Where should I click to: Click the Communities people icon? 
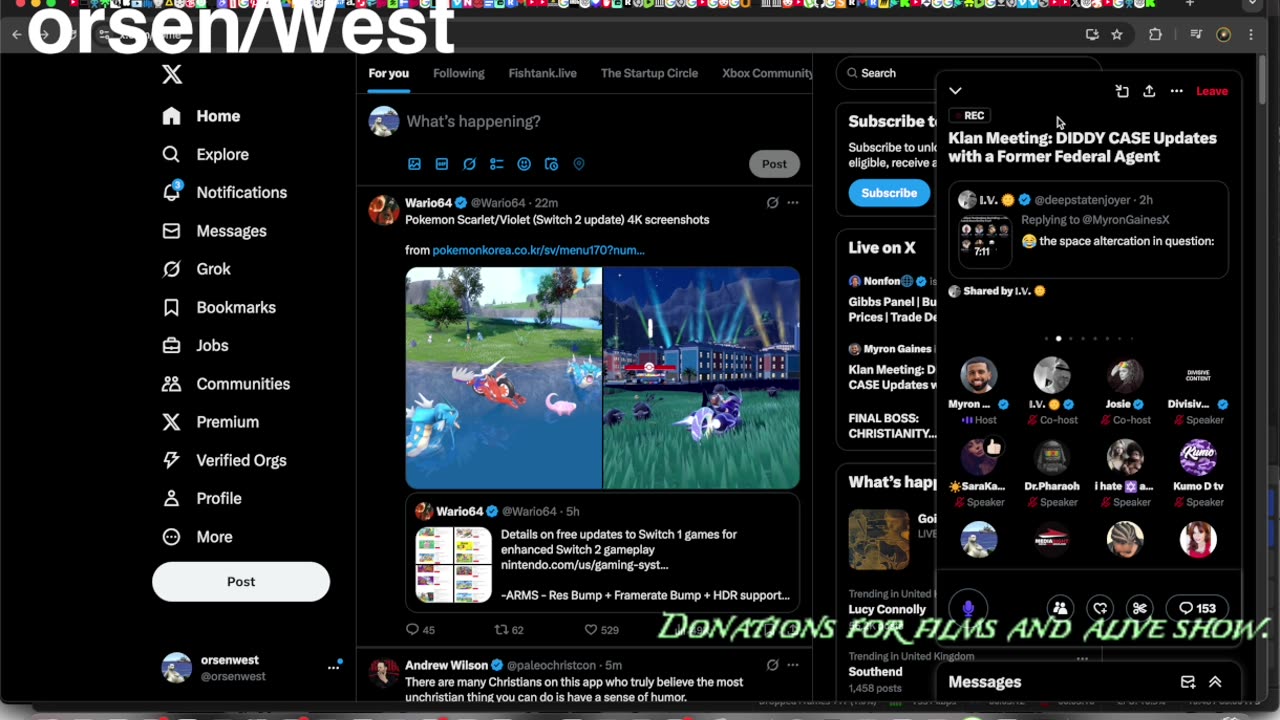[172, 384]
